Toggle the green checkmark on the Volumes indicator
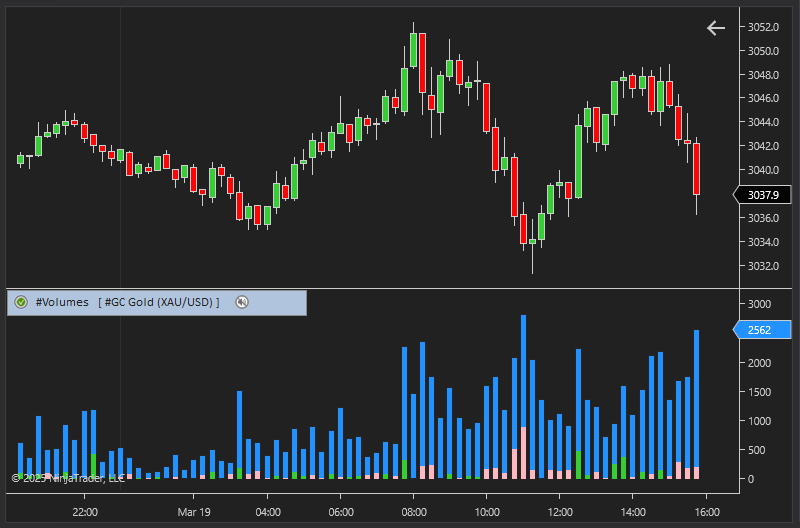The image size is (800, 528). coord(21,302)
